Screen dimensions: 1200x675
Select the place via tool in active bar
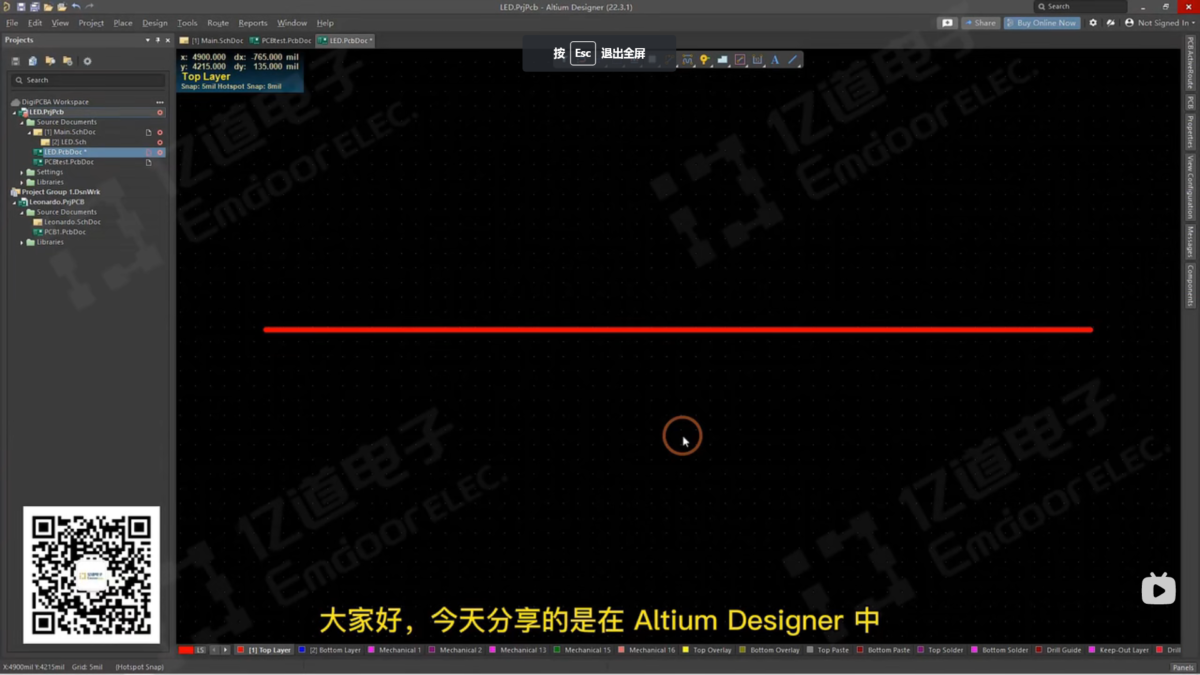click(705, 60)
